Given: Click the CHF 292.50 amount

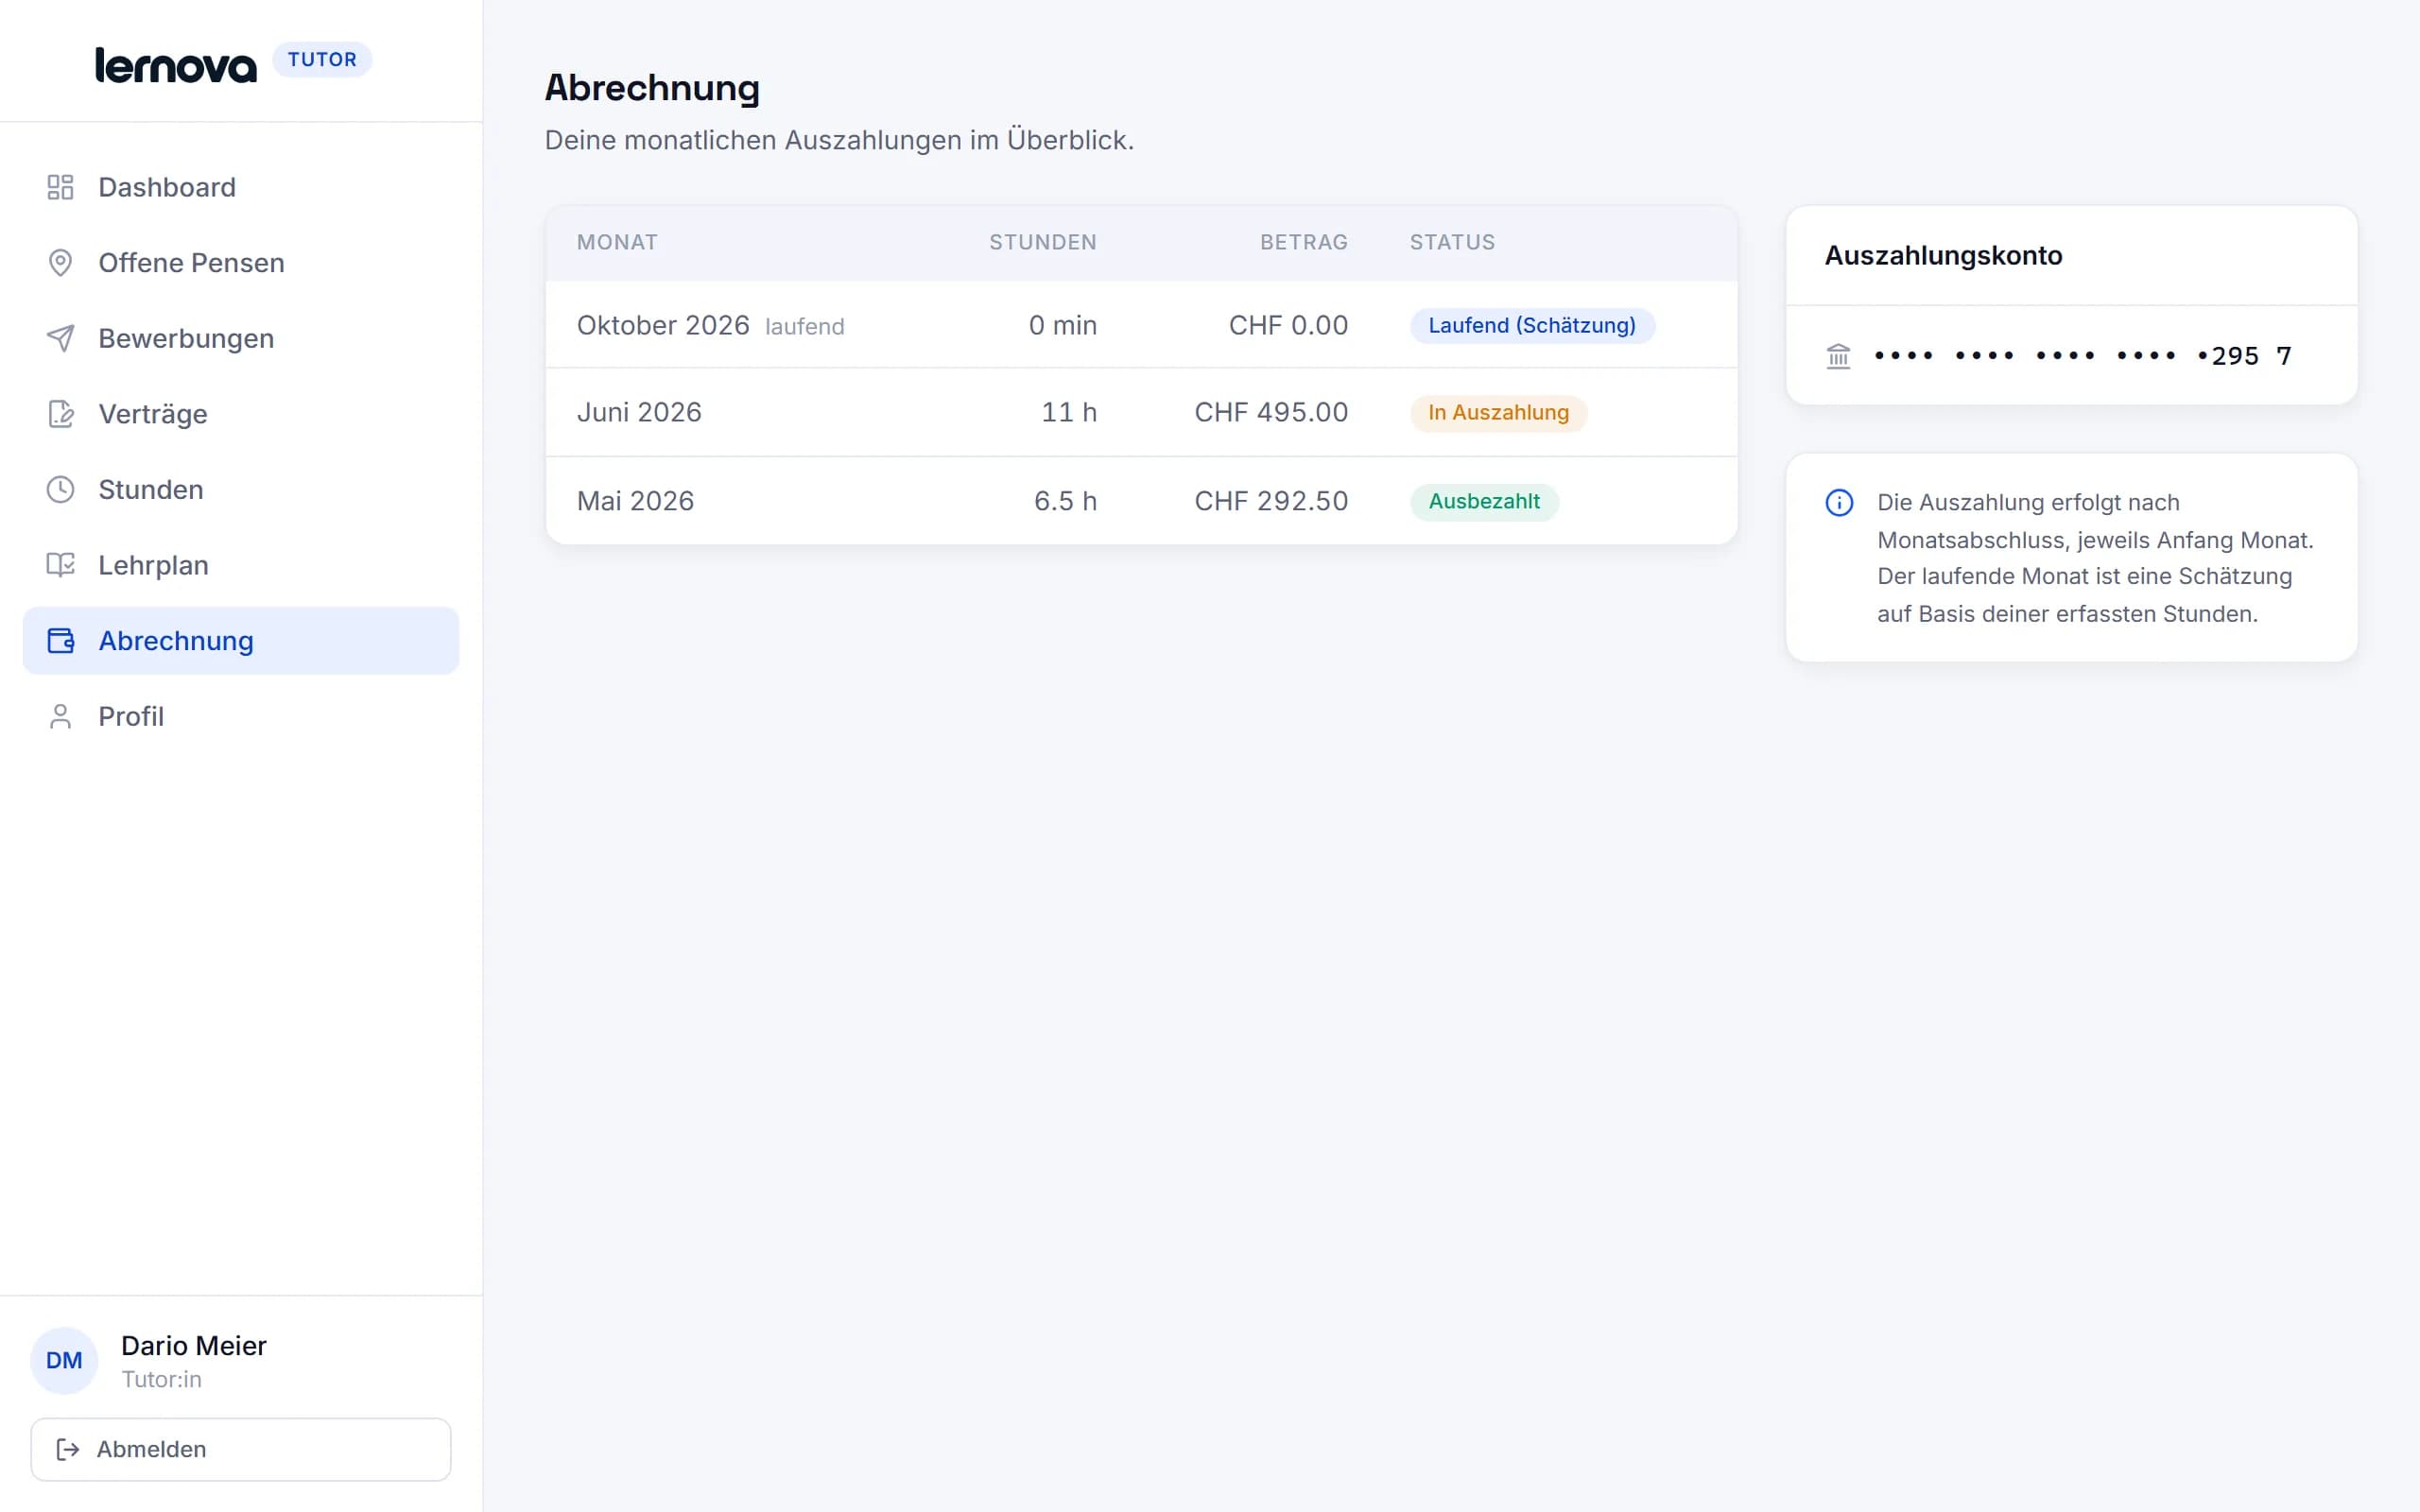Looking at the screenshot, I should [1271, 501].
